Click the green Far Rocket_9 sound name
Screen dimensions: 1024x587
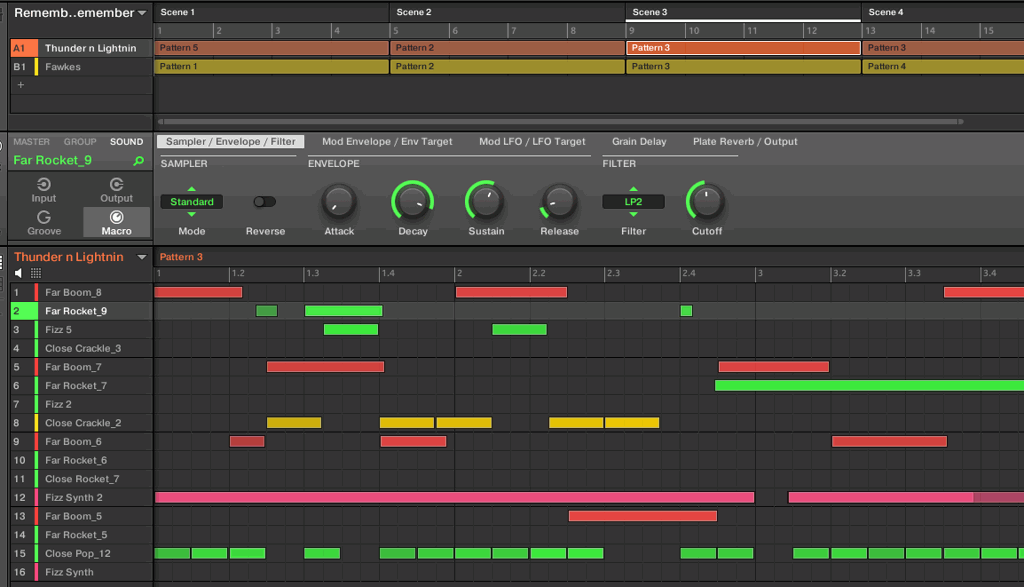tap(52, 161)
